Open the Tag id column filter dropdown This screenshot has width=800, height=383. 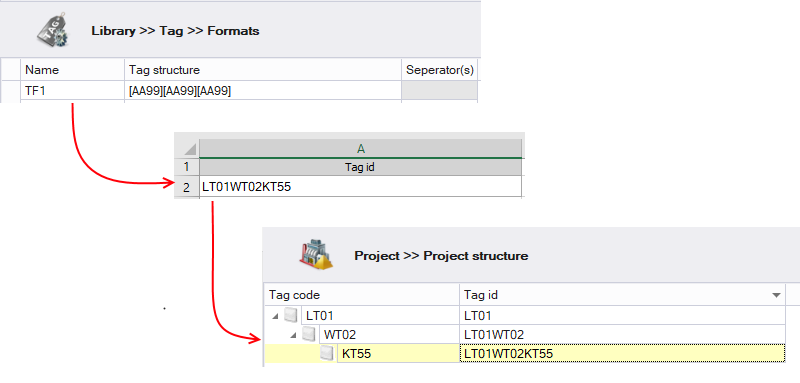(x=777, y=295)
